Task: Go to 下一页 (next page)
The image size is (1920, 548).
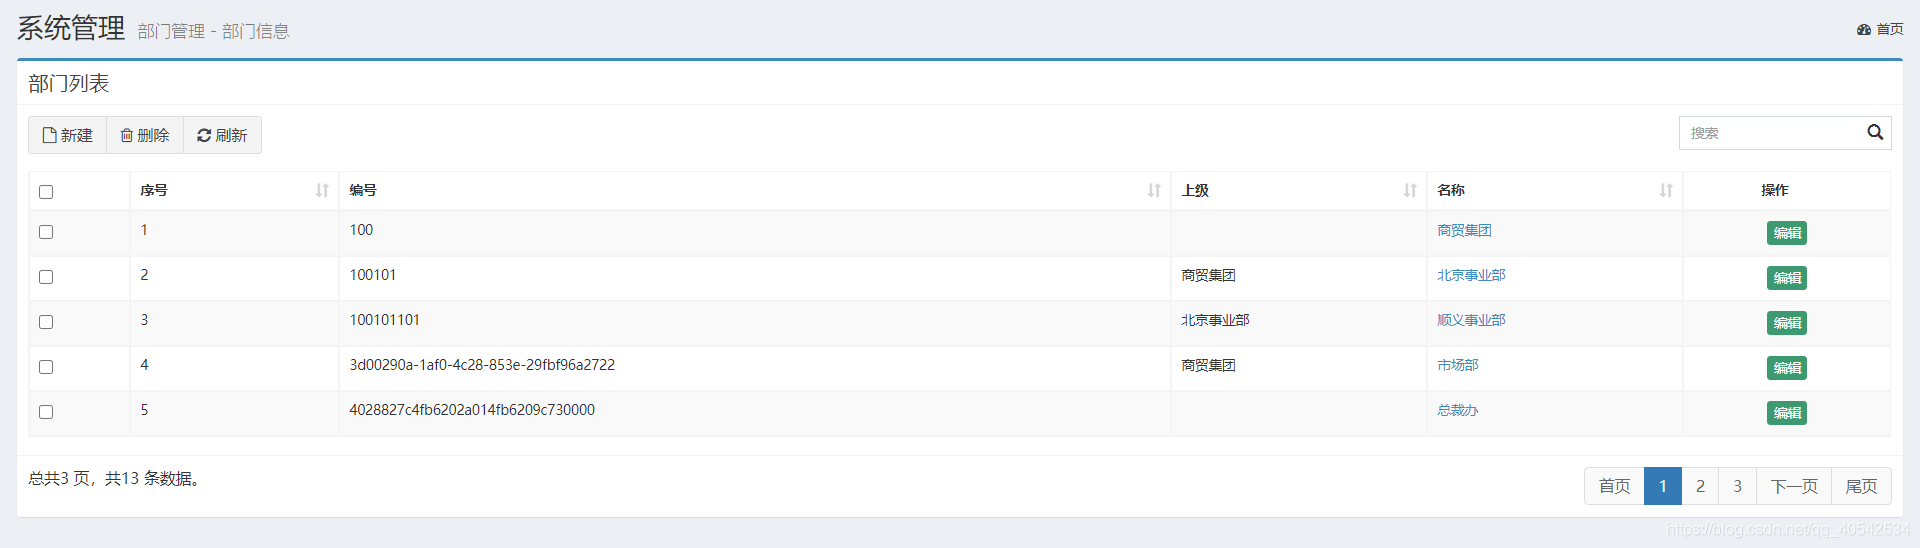Action: (x=1794, y=486)
